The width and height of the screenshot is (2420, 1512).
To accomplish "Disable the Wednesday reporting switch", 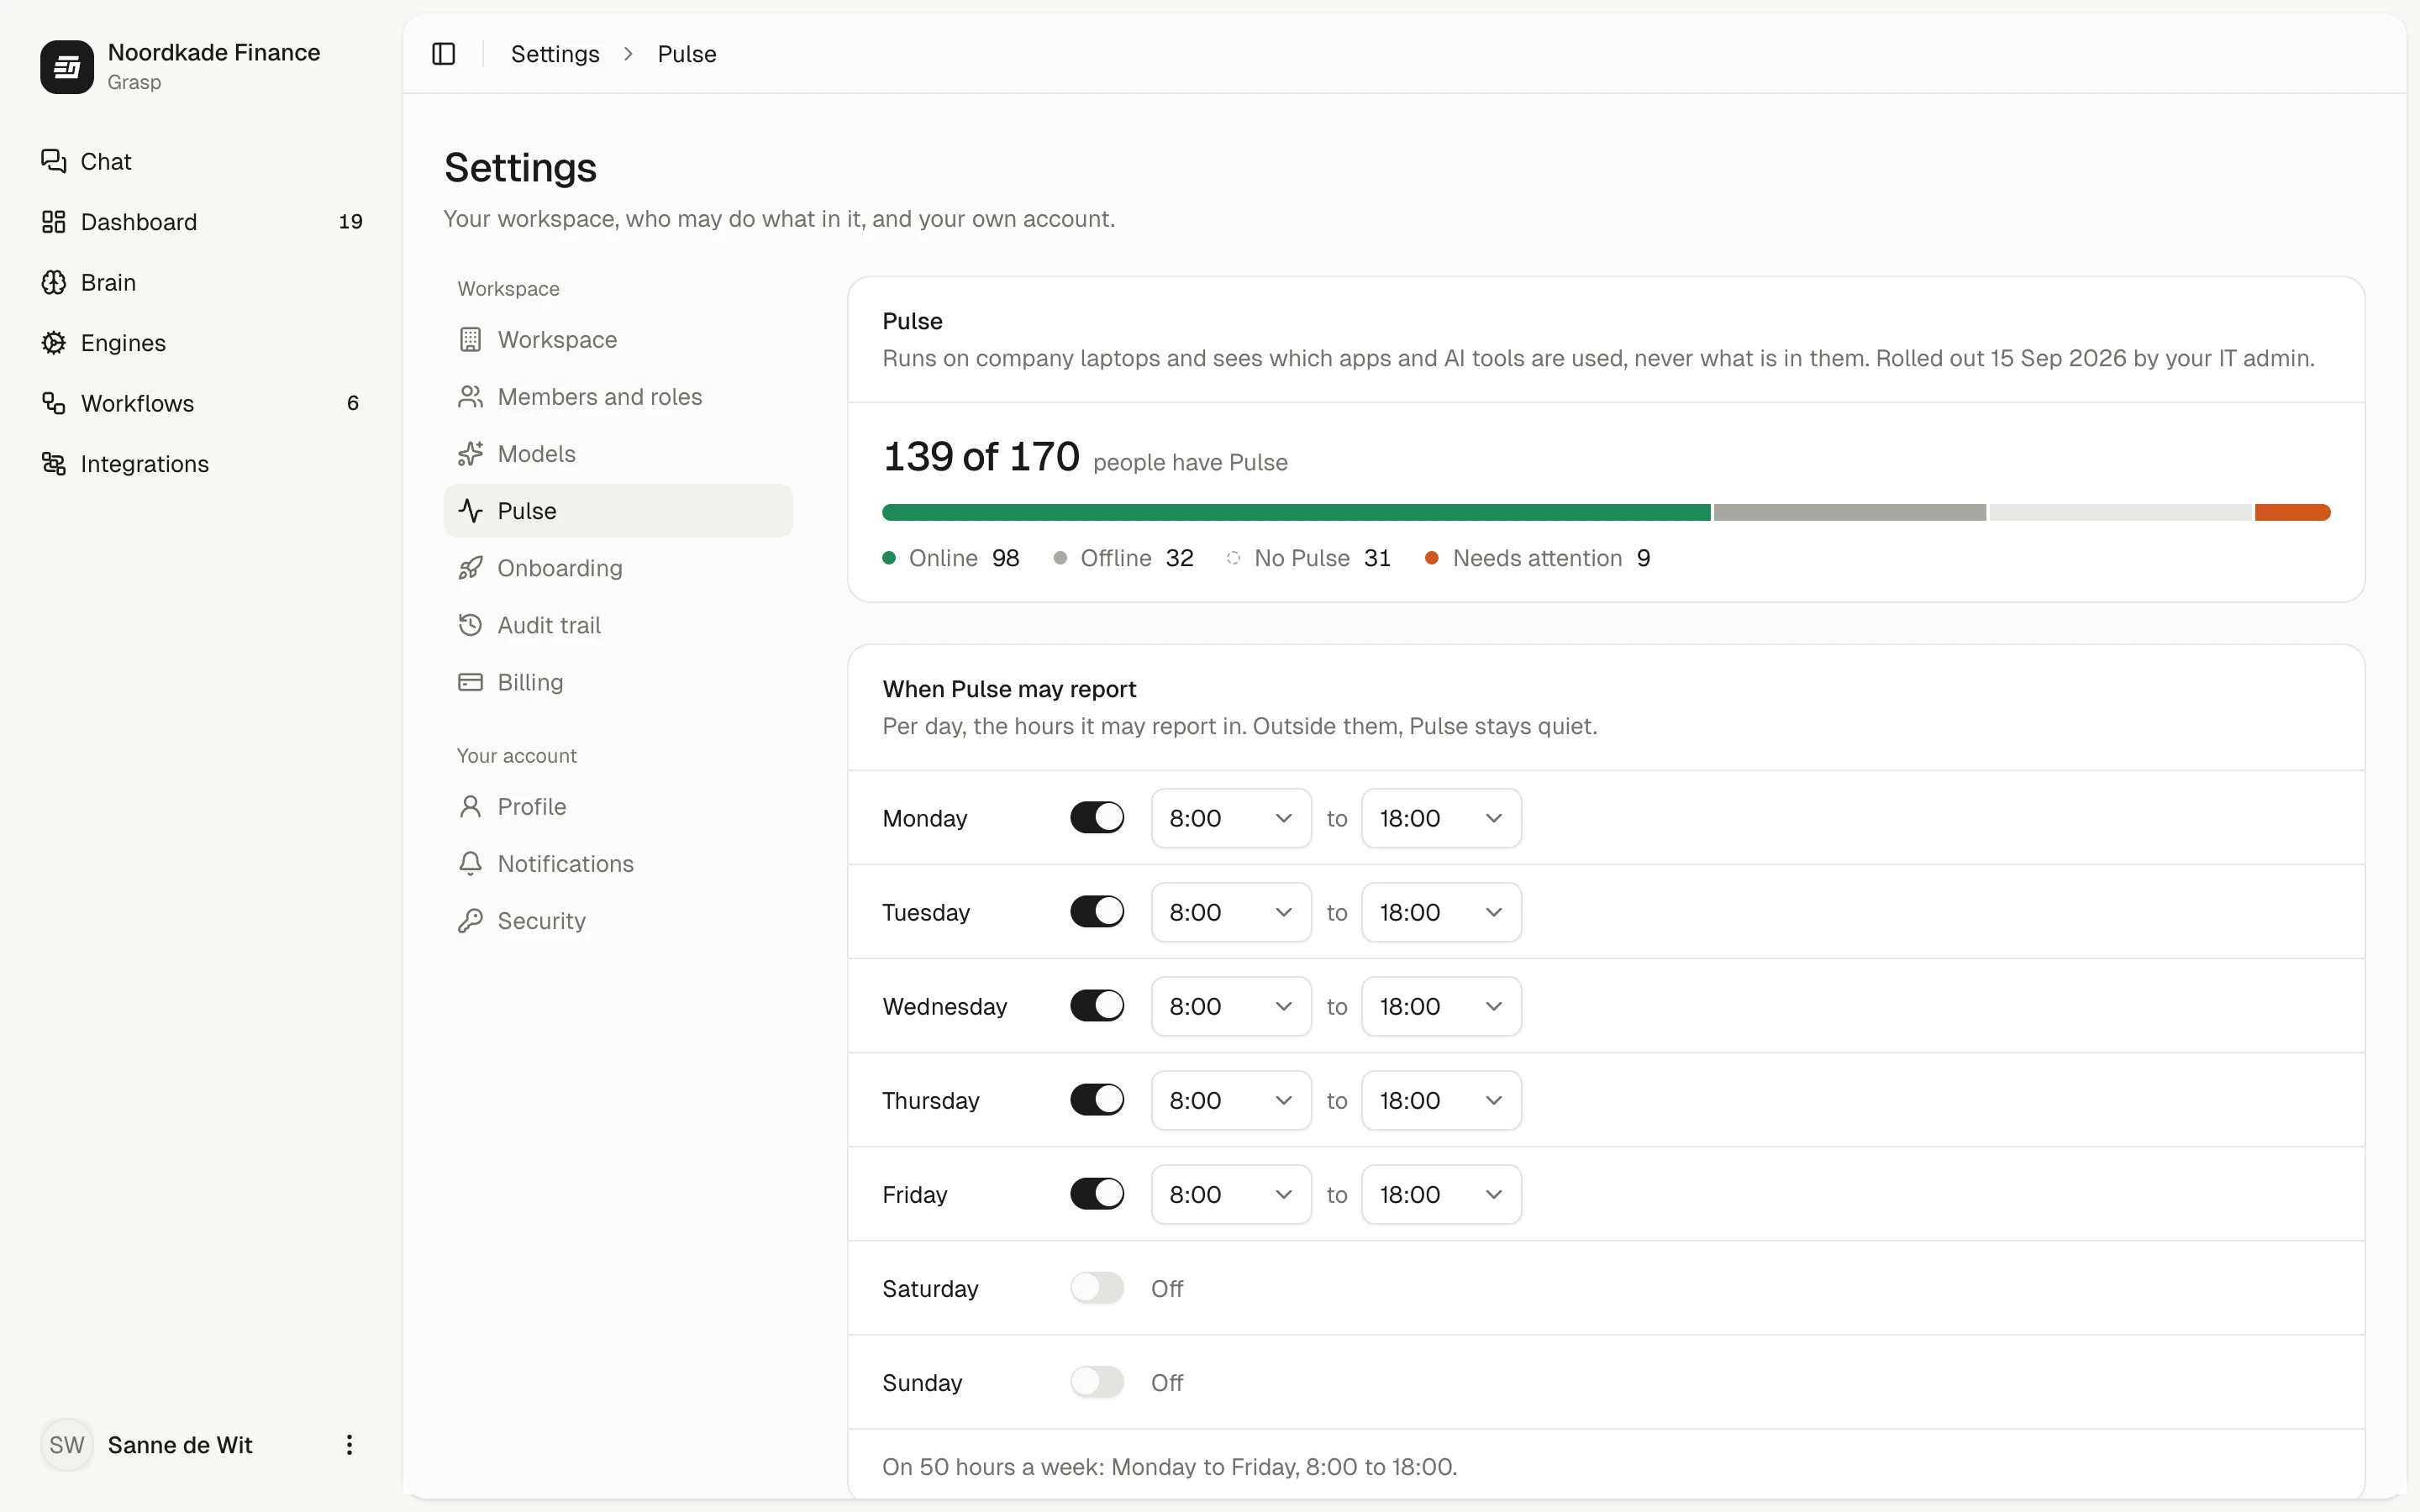I will (1097, 1006).
